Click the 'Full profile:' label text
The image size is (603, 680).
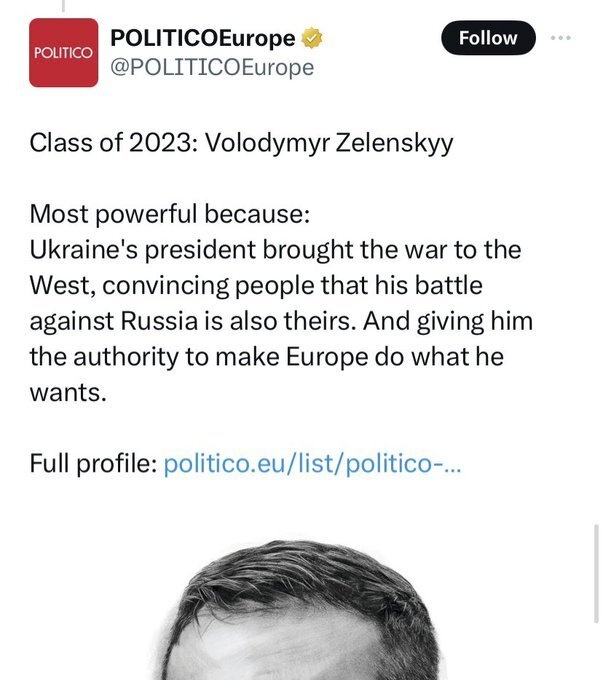93,463
